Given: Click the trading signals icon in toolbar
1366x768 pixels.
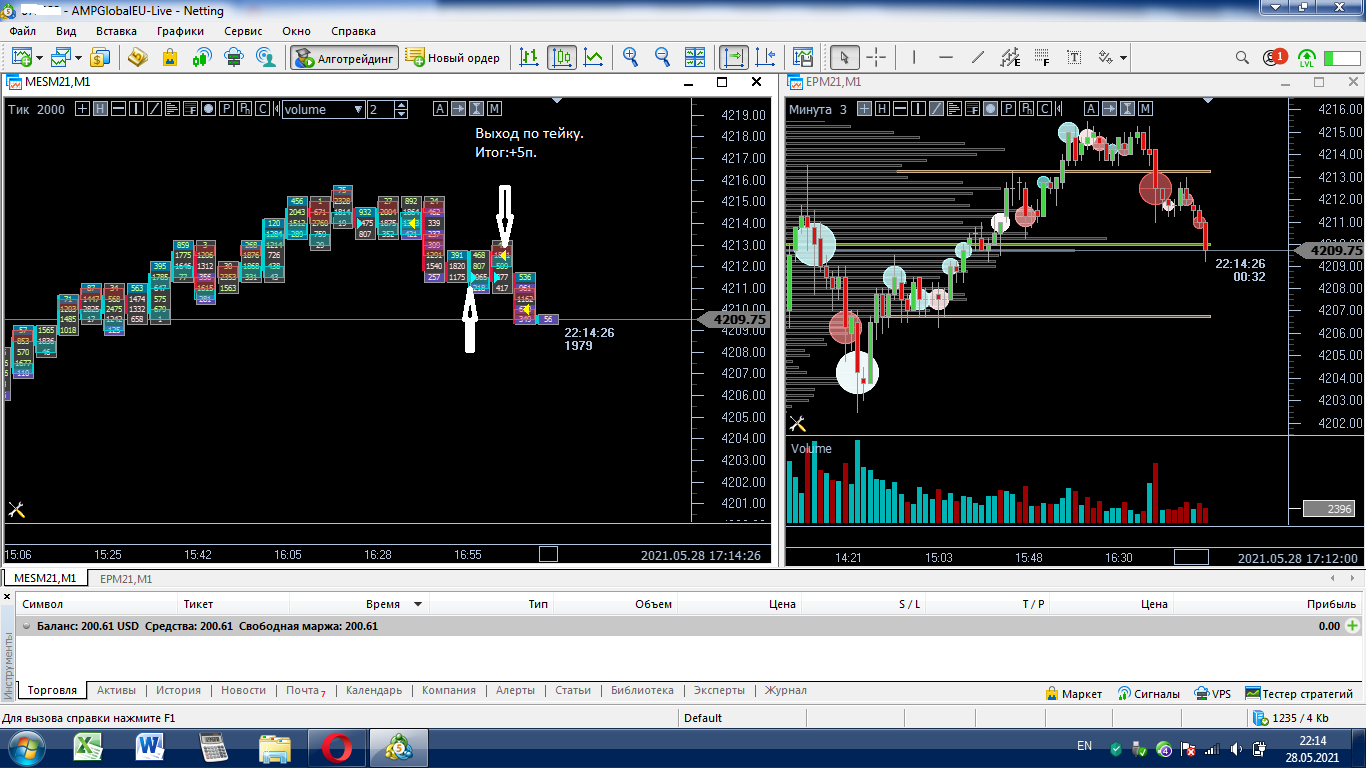Looking at the screenshot, I should (x=202, y=57).
